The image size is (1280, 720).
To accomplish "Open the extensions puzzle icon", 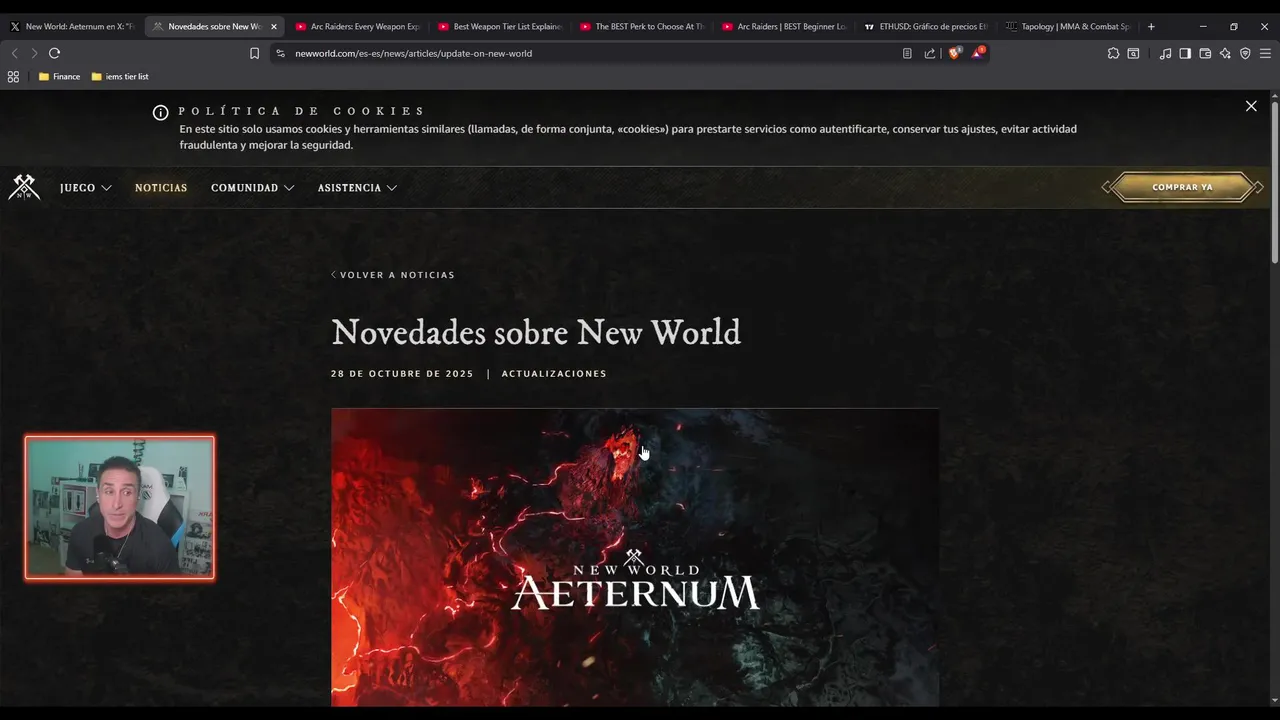I will (x=1113, y=53).
